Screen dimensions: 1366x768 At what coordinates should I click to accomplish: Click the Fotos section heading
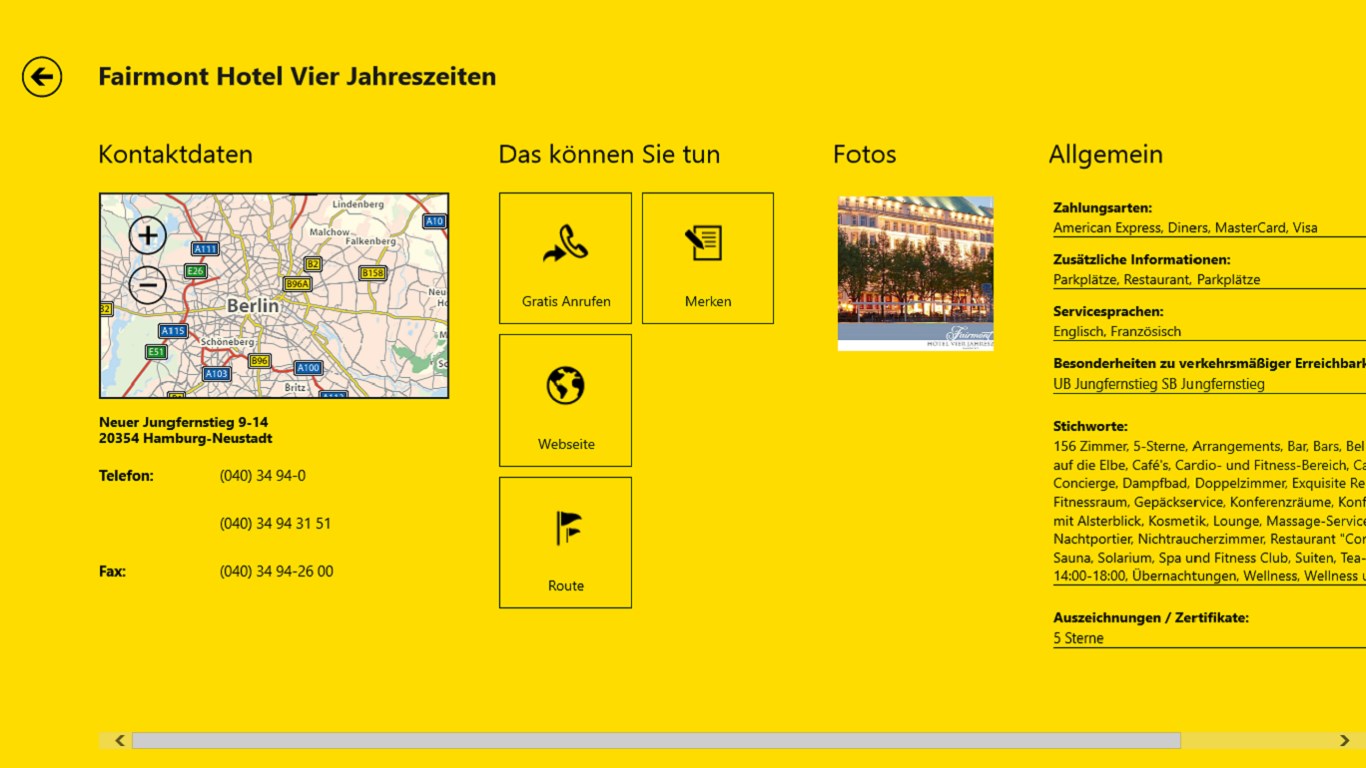(865, 154)
